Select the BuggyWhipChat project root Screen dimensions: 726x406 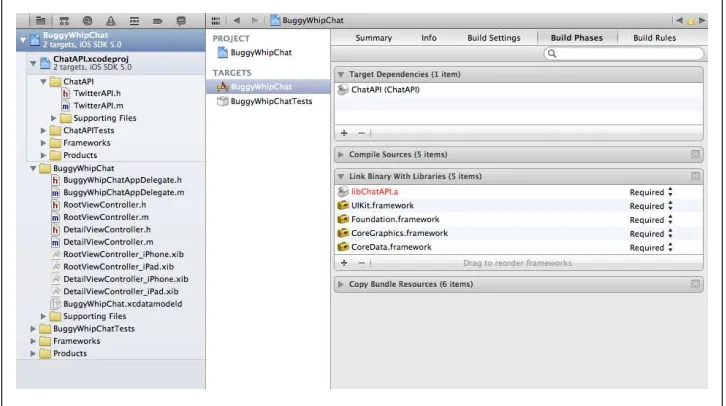(x=111, y=40)
